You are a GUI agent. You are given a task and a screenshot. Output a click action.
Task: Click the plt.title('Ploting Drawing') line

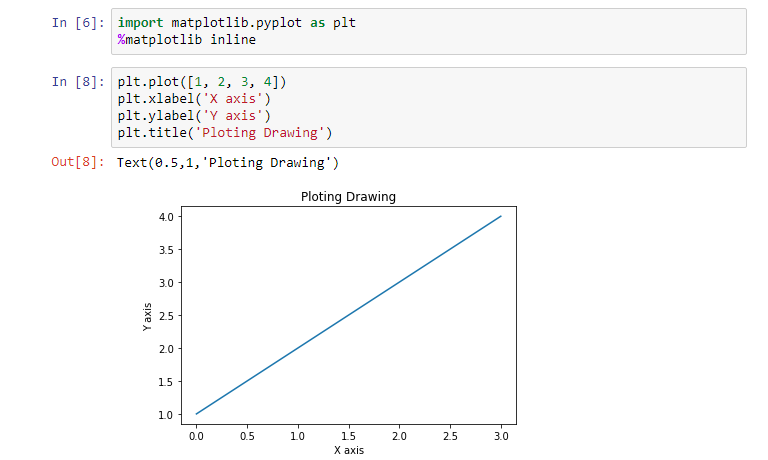click(x=225, y=133)
